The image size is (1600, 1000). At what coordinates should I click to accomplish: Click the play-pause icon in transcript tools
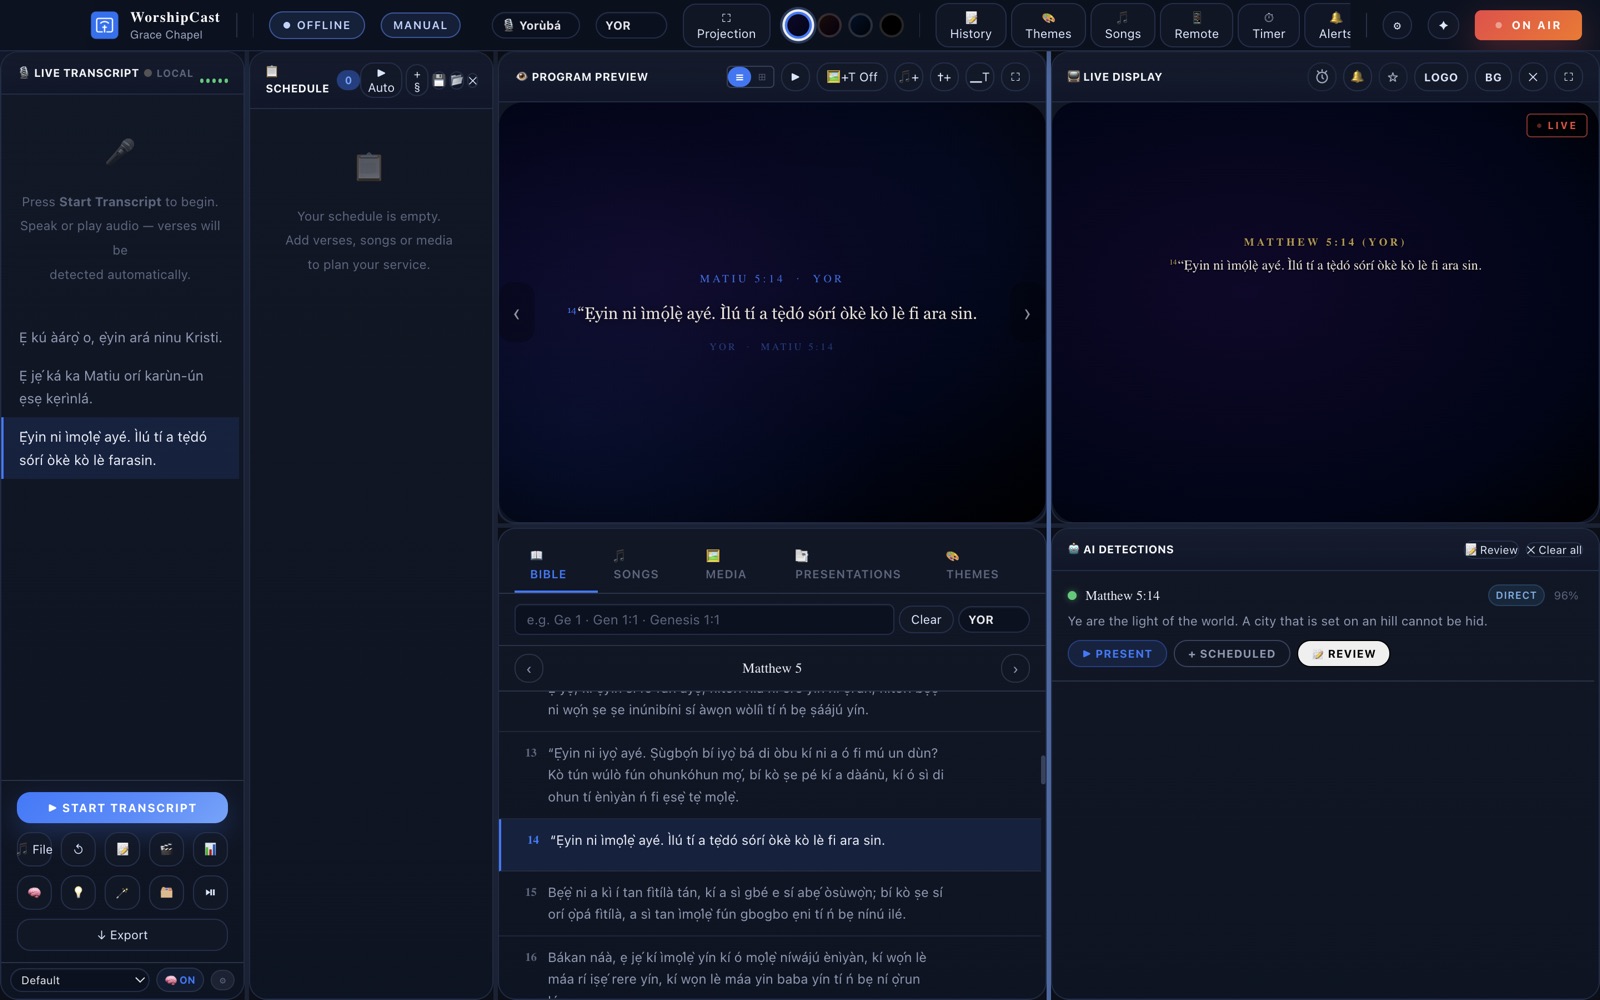click(210, 892)
